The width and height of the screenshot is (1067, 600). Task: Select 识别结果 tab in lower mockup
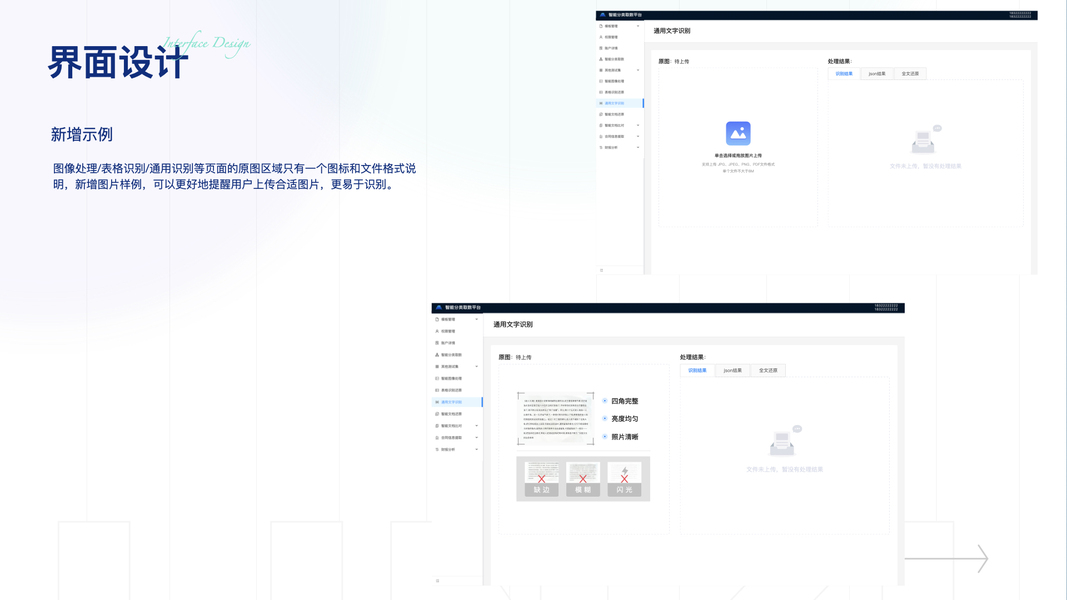click(697, 370)
